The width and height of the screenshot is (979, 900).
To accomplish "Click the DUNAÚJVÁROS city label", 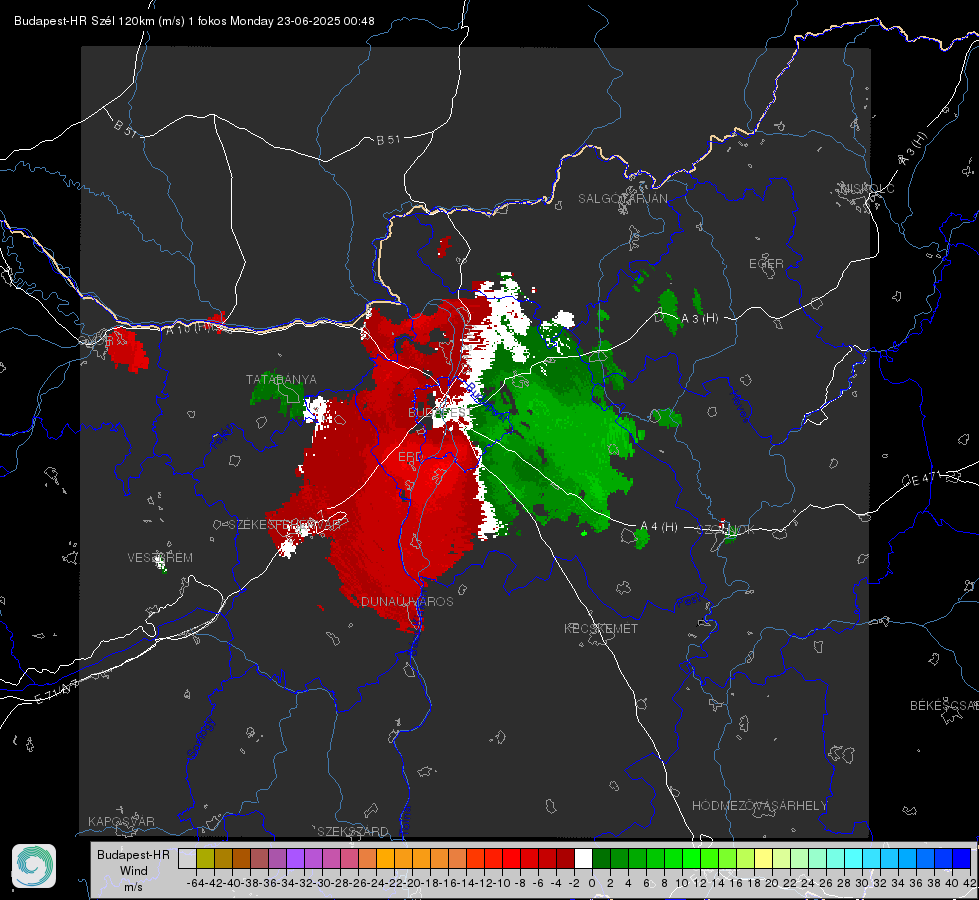I will point(407,601).
